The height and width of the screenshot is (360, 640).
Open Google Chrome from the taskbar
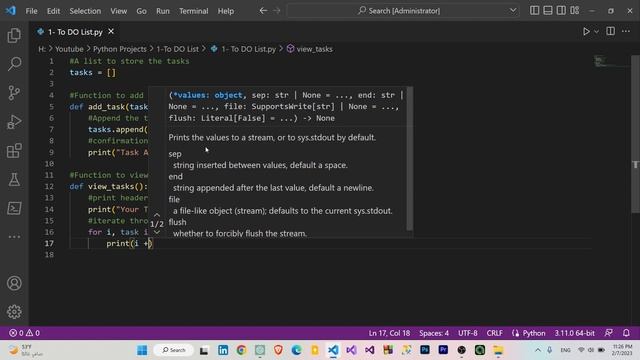(241, 350)
